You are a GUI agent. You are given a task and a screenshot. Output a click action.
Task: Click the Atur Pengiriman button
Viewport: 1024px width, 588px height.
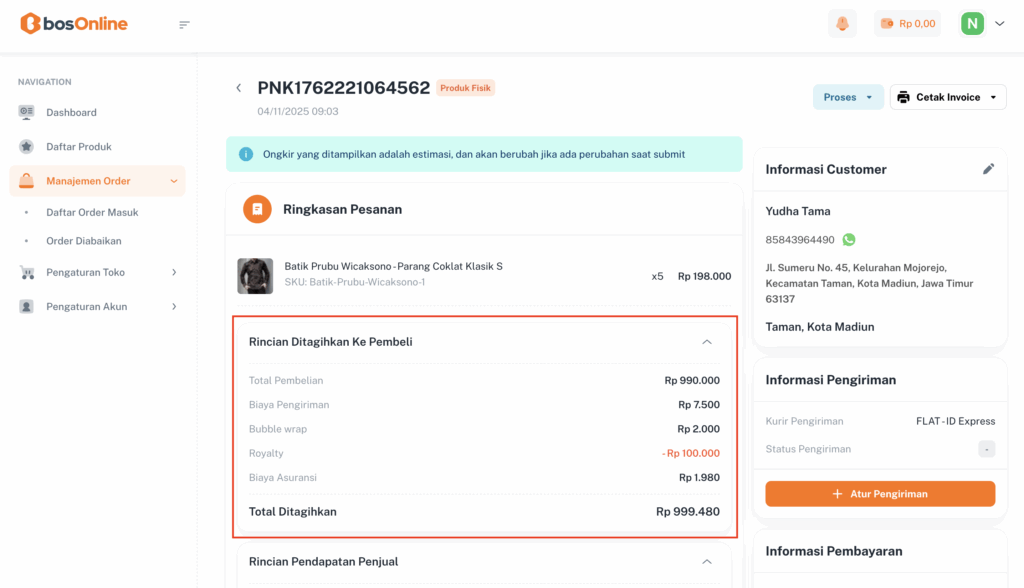click(880, 494)
